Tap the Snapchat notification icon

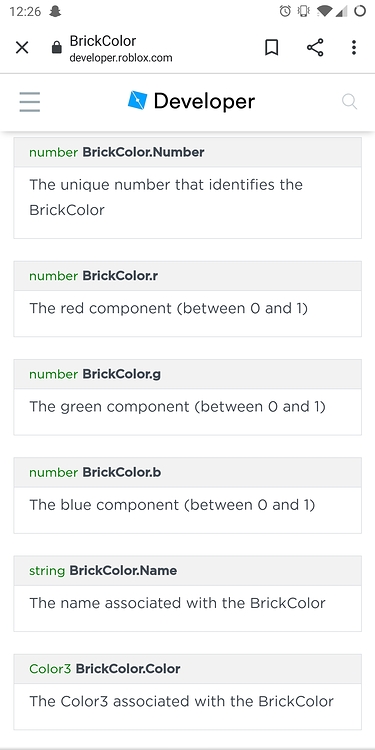(55, 11)
